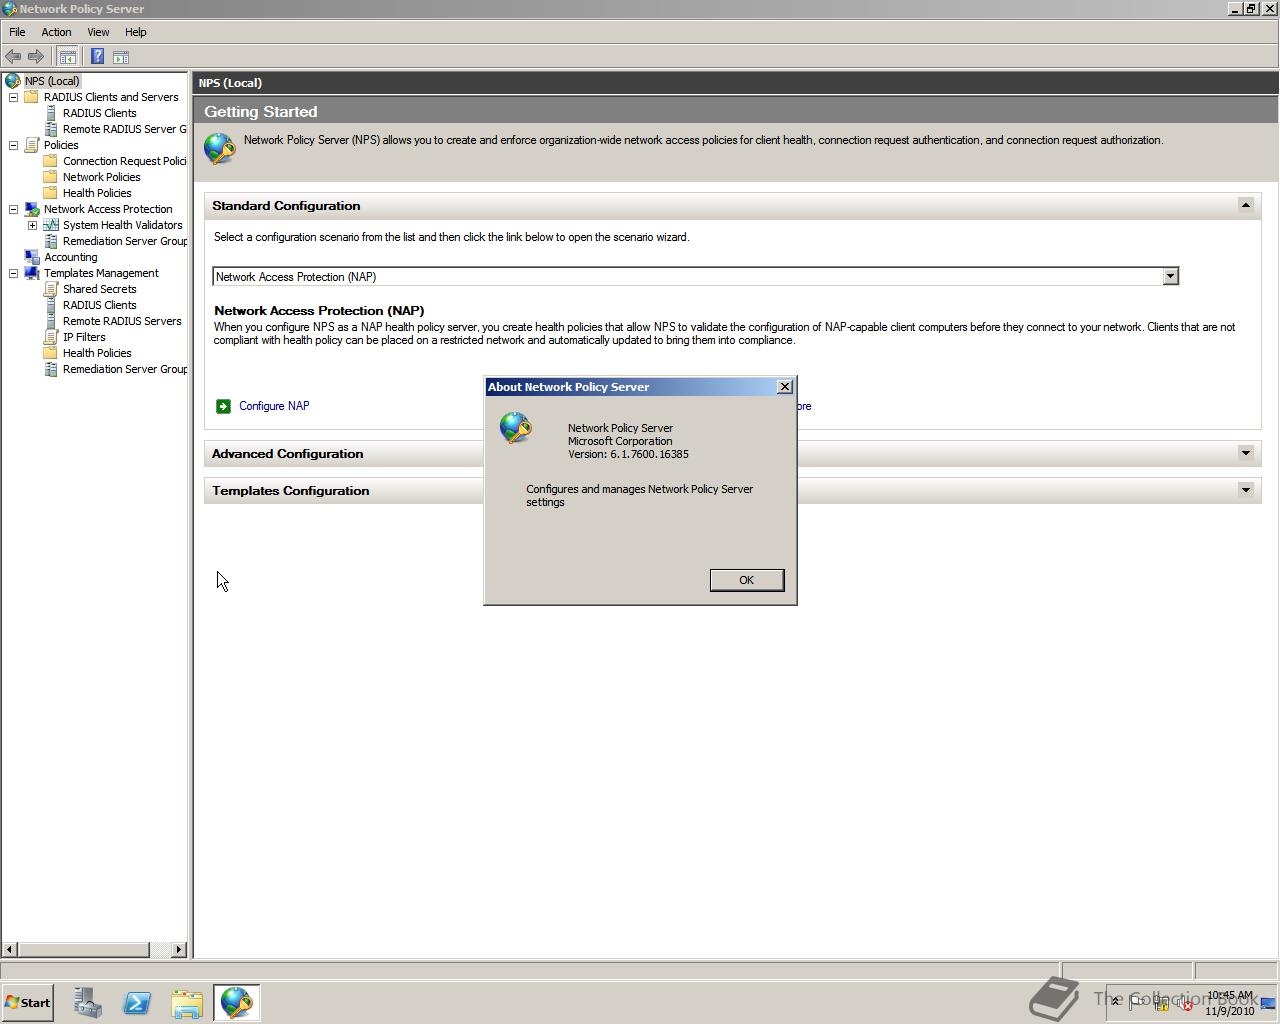The width and height of the screenshot is (1280, 1024).
Task: Expand the Templates Configuration section
Action: (x=1245, y=490)
